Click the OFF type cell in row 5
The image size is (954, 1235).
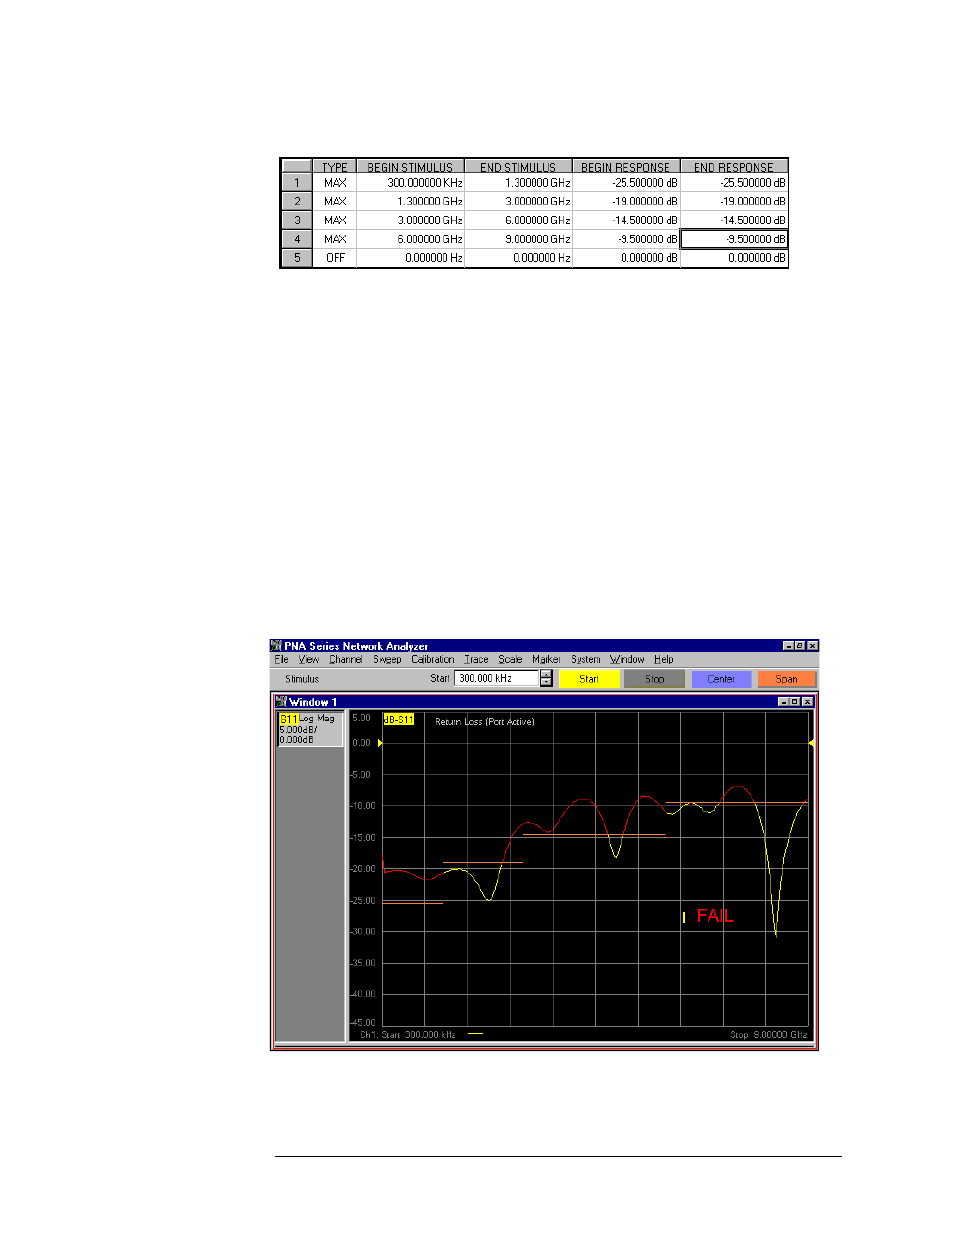[335, 258]
